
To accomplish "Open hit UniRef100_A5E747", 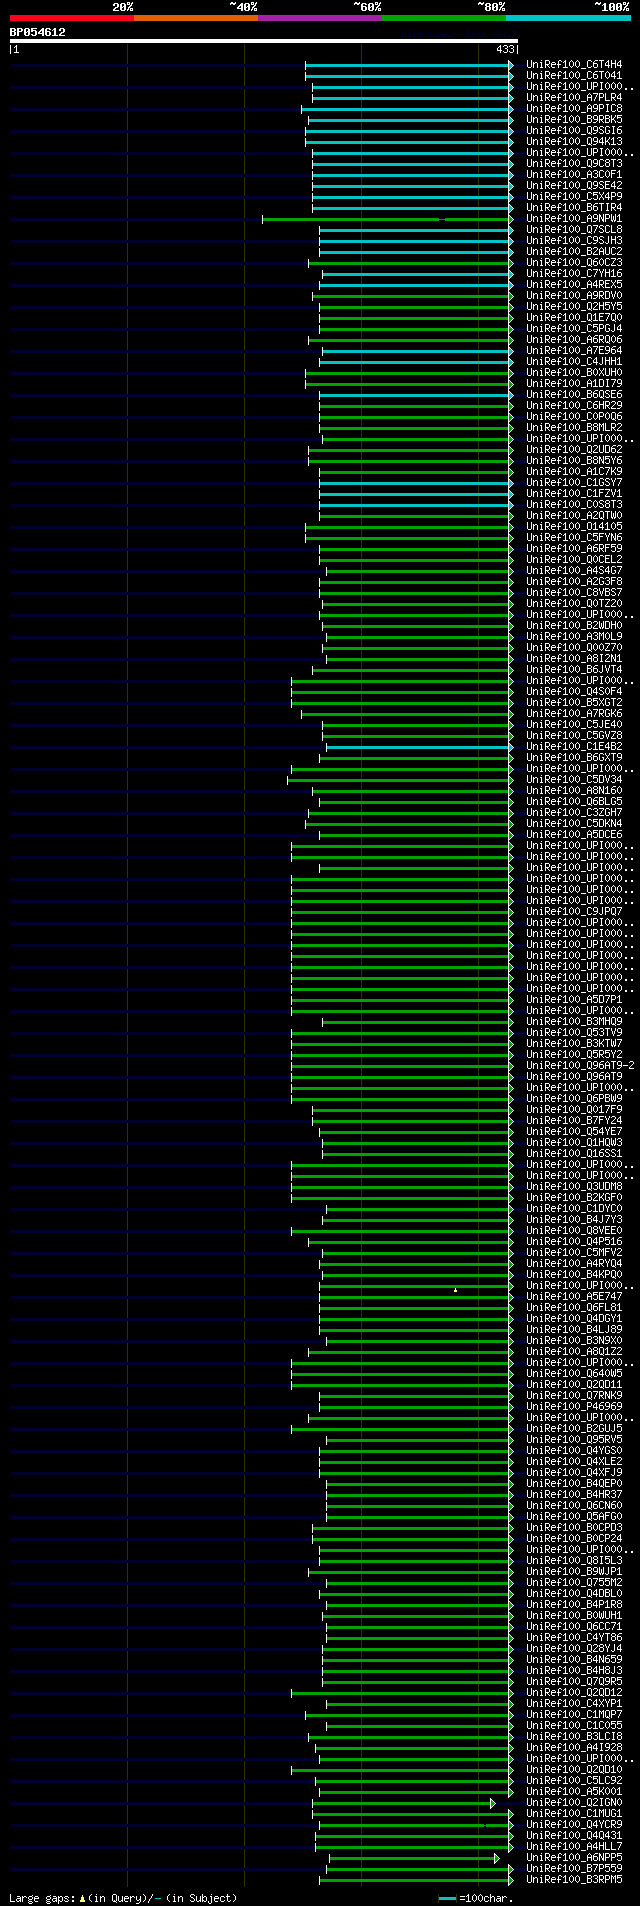I will click(x=574, y=1296).
